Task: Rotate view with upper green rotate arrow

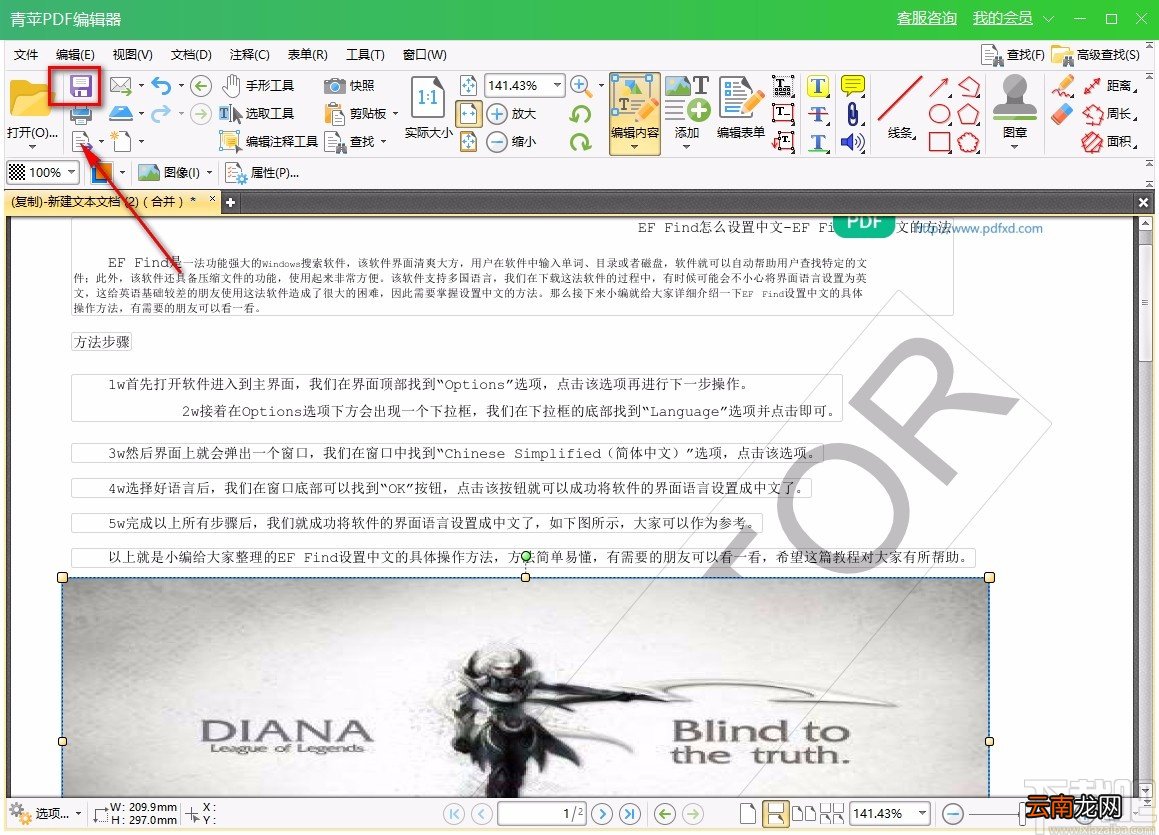Action: click(581, 114)
